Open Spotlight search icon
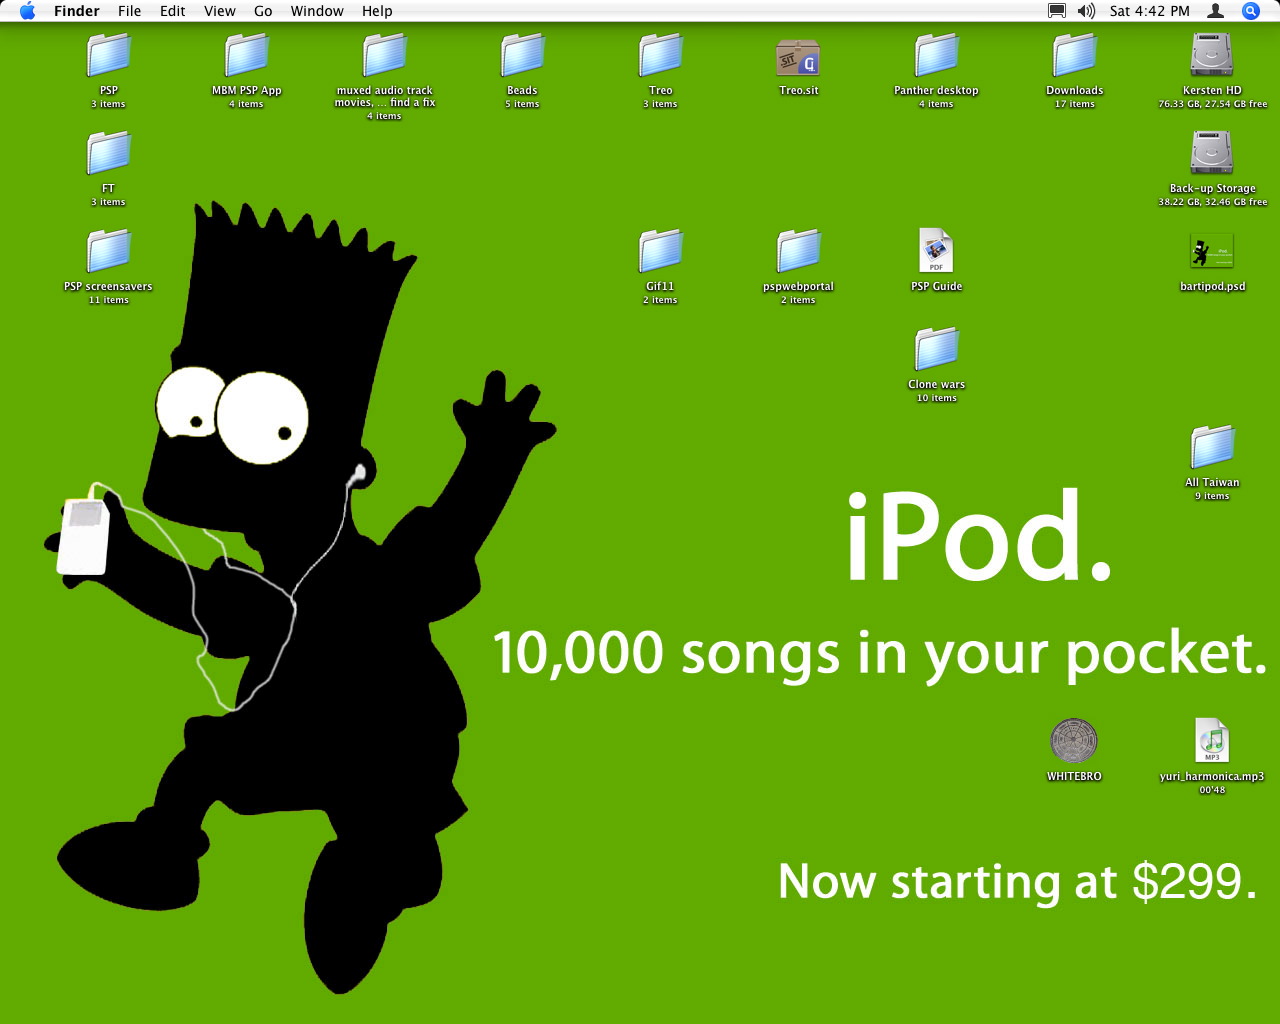This screenshot has width=1280, height=1024. (x=1250, y=11)
